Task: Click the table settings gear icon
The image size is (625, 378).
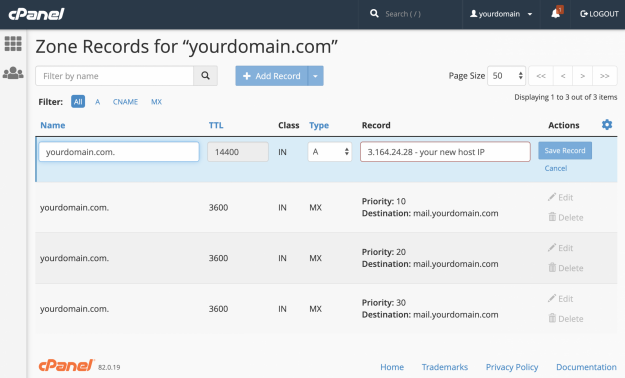Action: pyautogui.click(x=607, y=125)
